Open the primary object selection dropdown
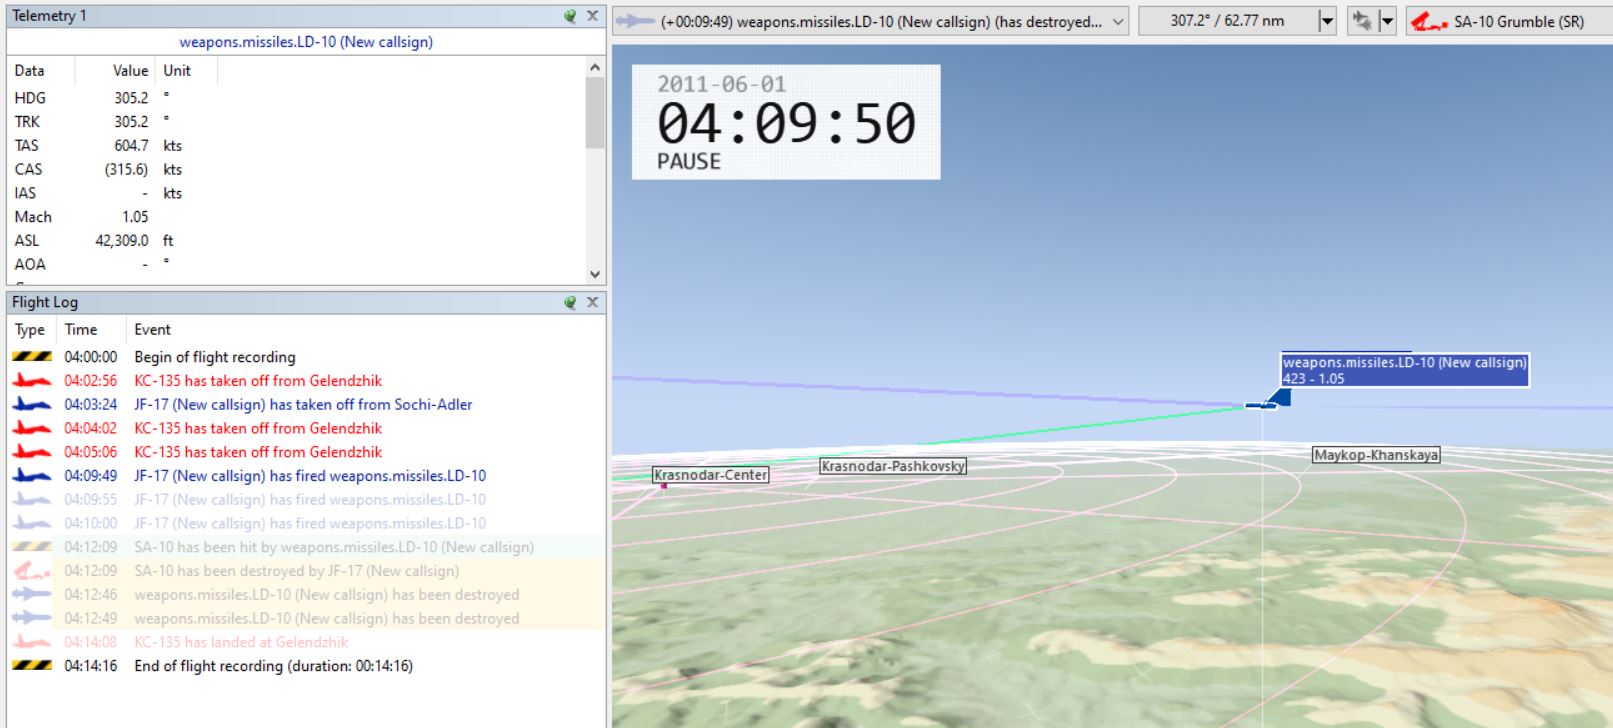This screenshot has width=1613, height=728. point(1118,21)
